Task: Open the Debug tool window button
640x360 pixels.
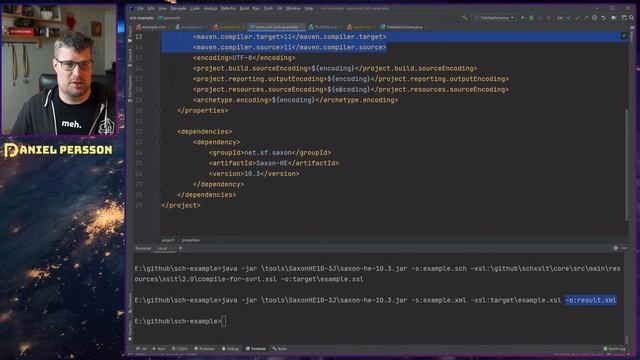Action: [230, 349]
